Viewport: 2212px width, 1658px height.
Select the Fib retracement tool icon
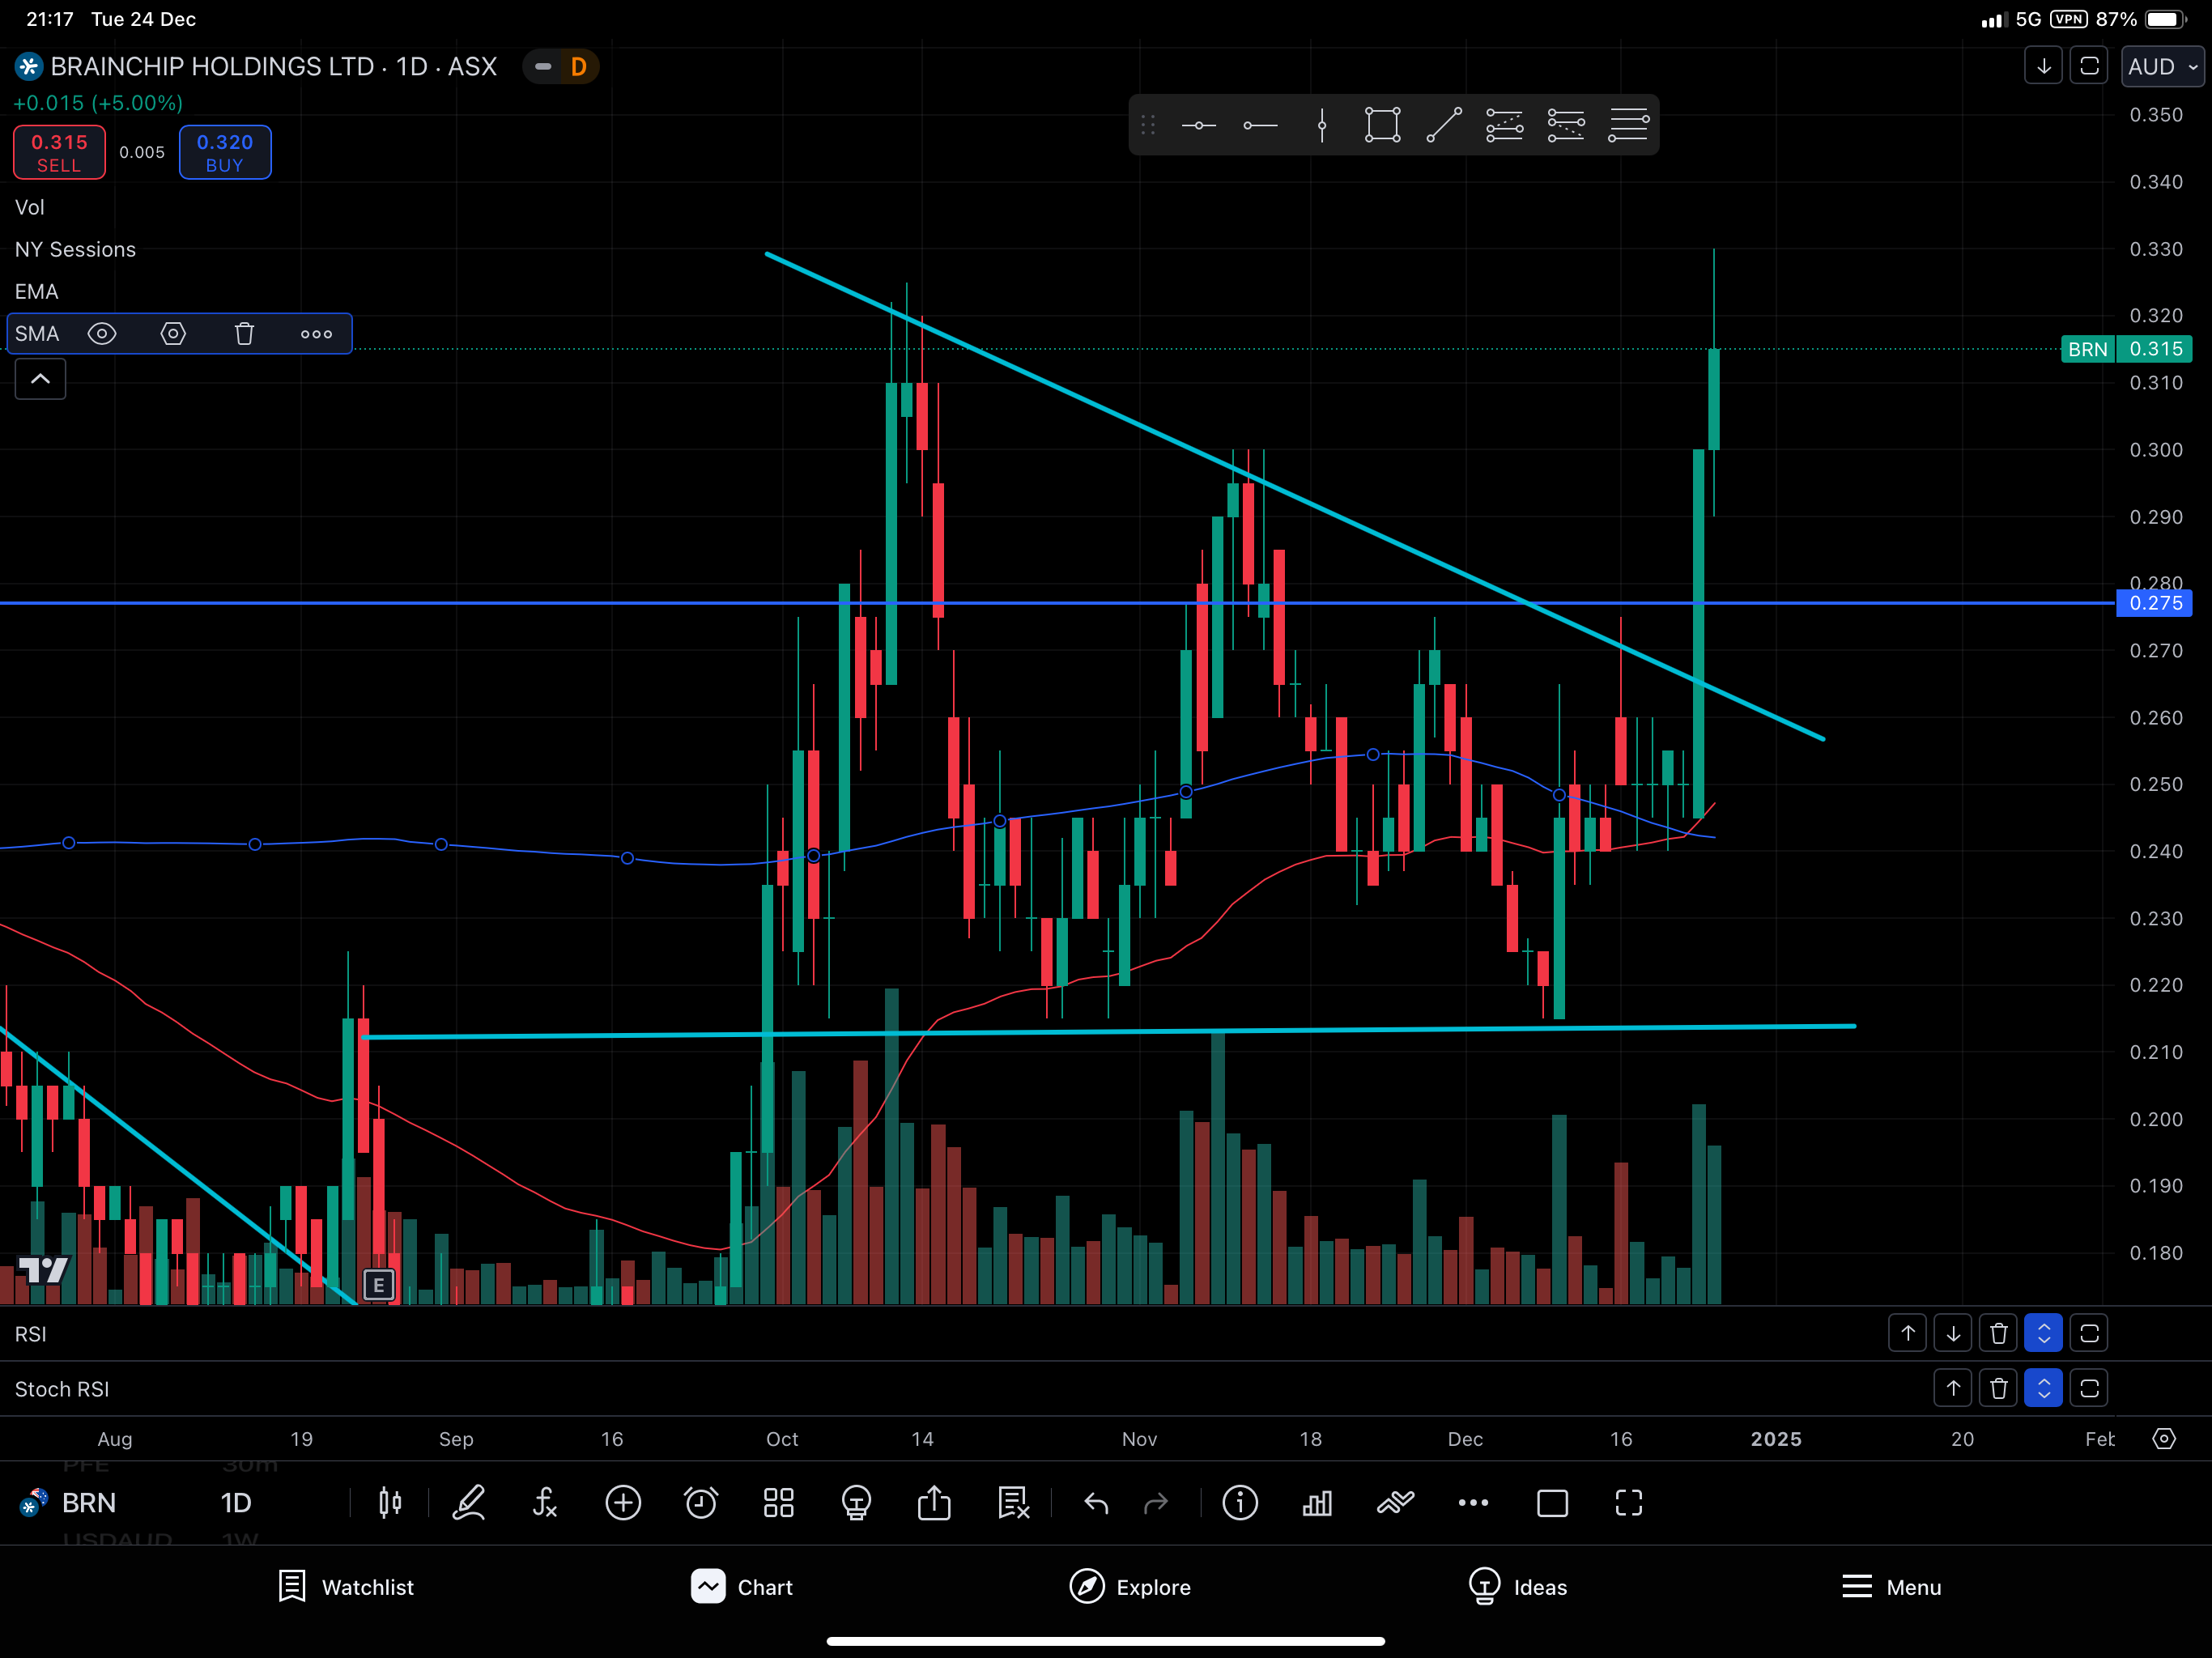point(1505,125)
